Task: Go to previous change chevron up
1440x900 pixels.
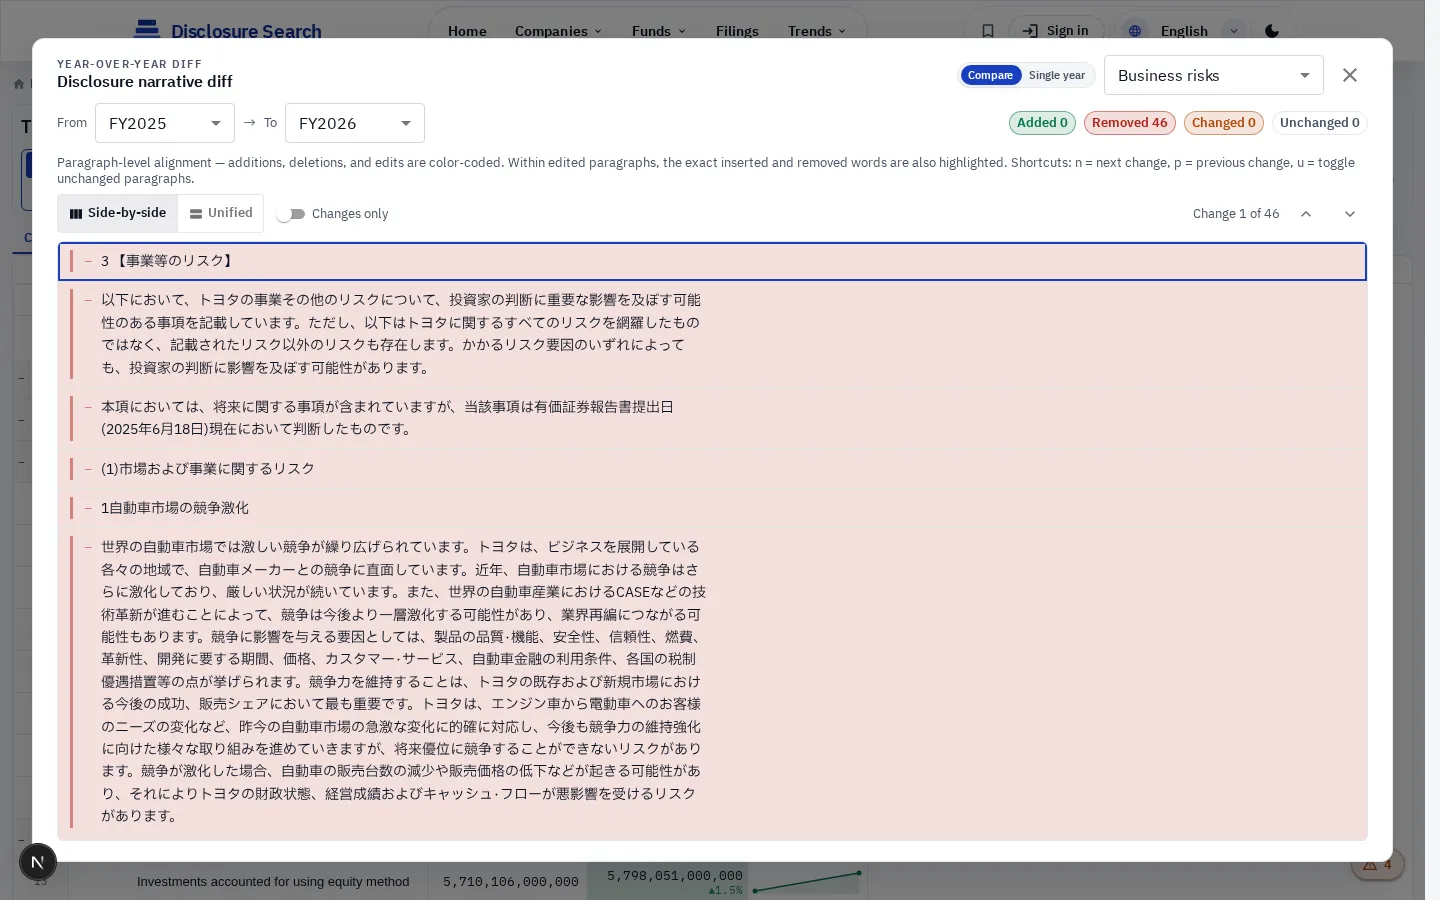Action: pyautogui.click(x=1305, y=214)
